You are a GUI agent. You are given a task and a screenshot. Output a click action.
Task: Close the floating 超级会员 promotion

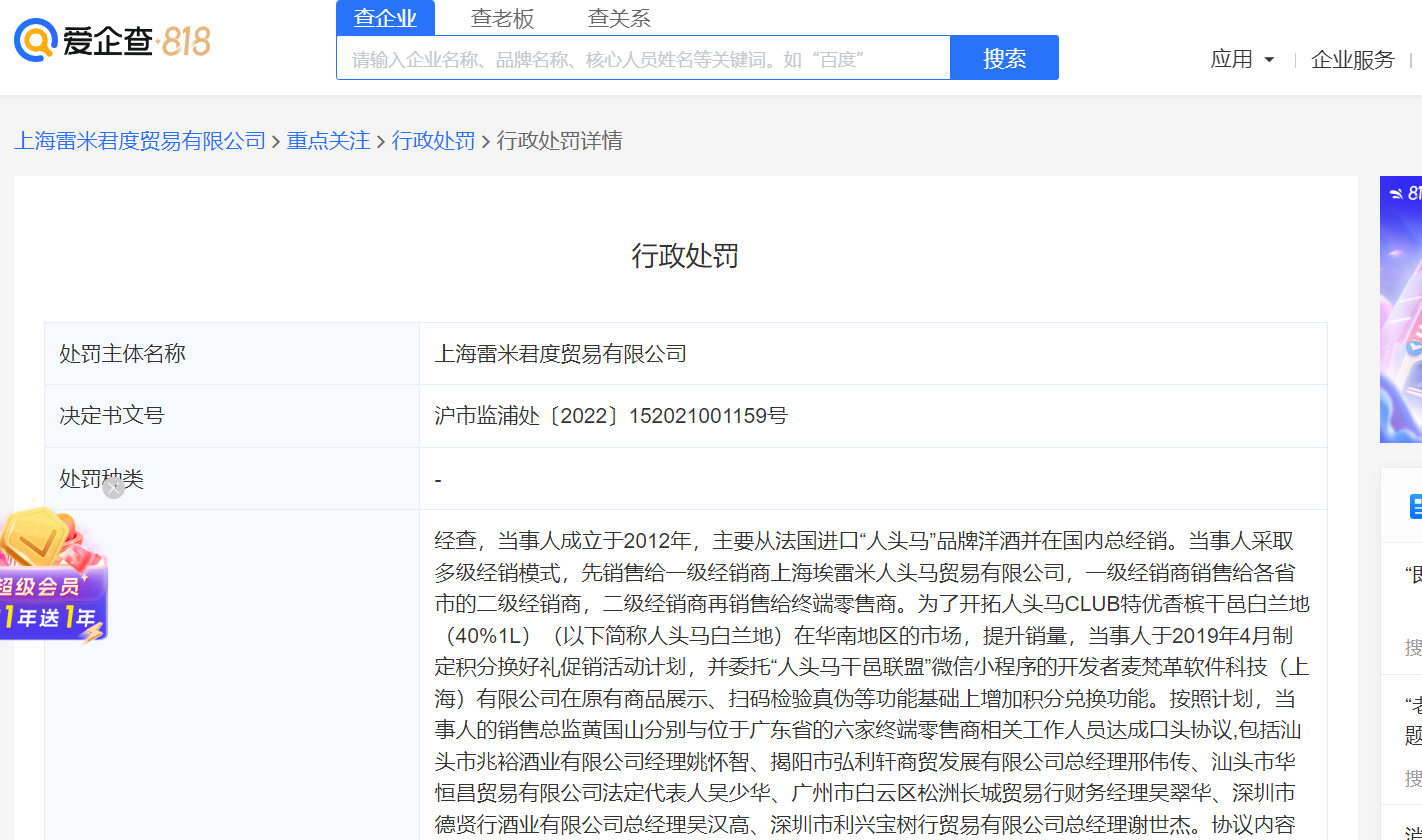[x=114, y=488]
